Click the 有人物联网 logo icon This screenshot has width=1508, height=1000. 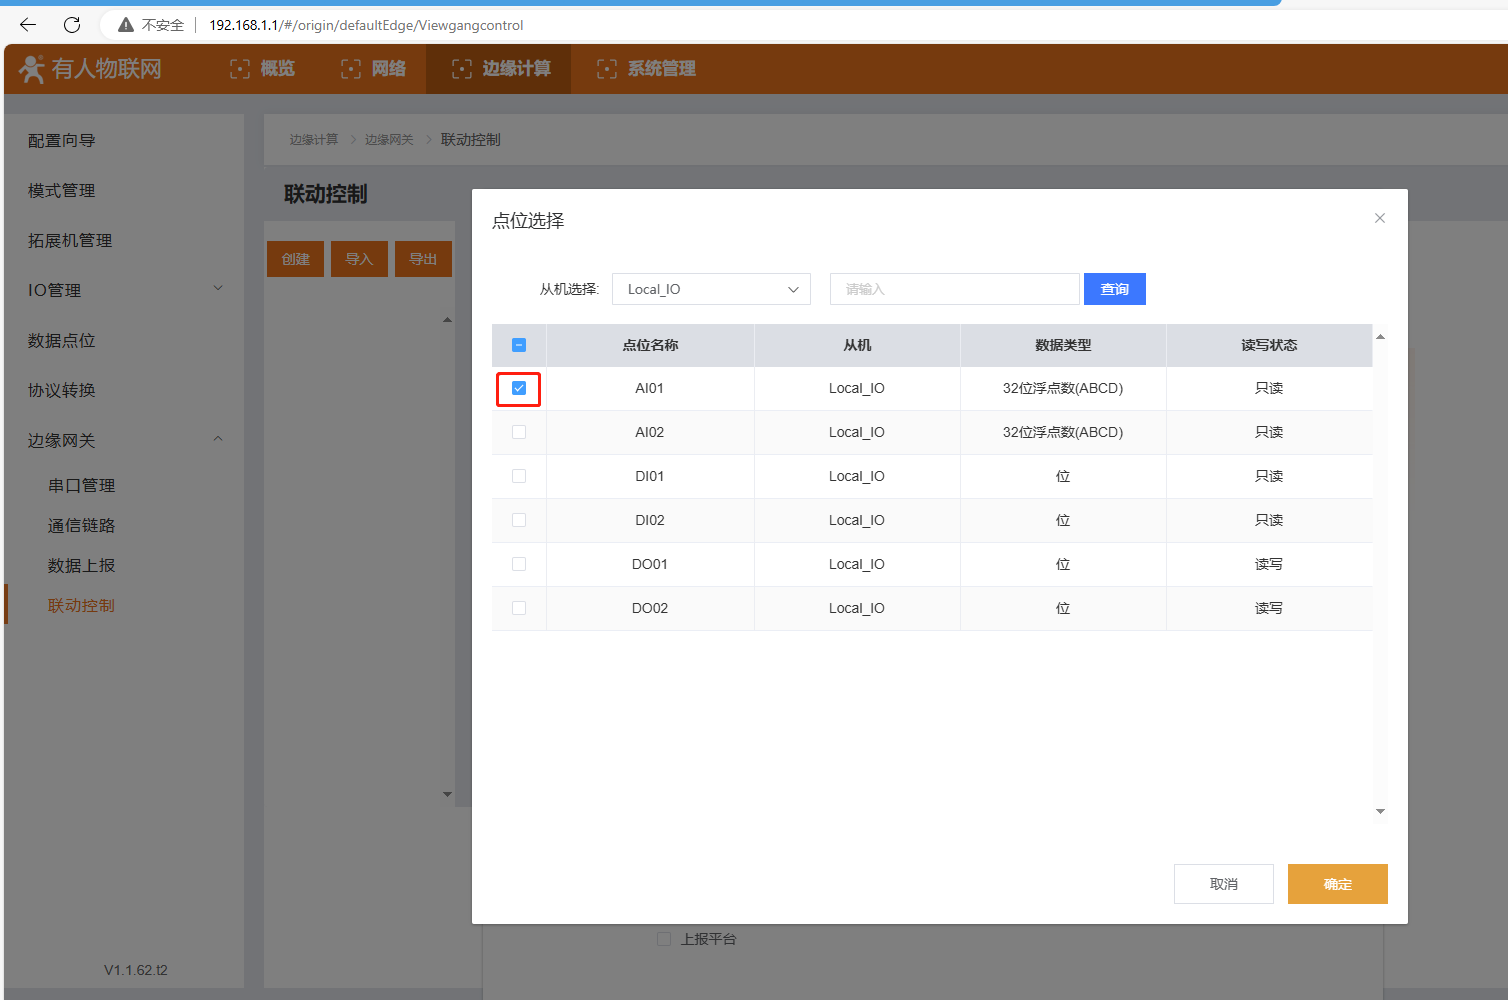coord(32,69)
